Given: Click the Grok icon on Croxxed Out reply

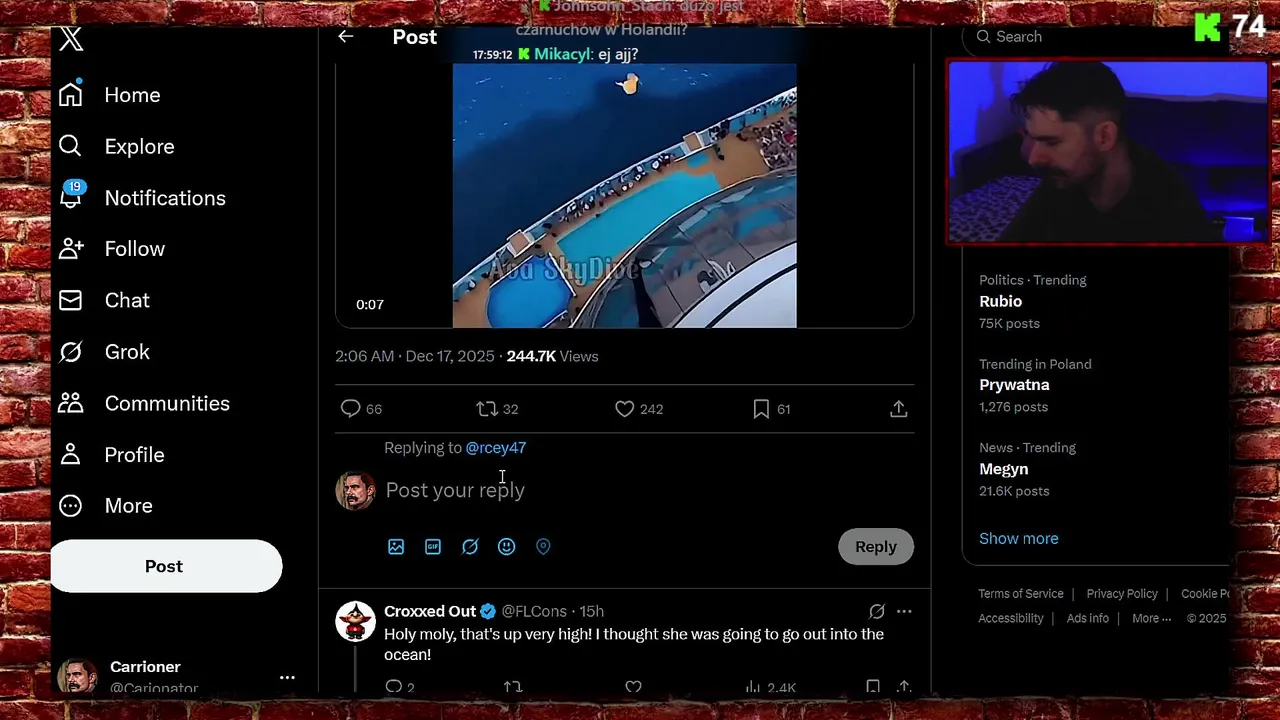Looking at the screenshot, I should click(x=877, y=611).
